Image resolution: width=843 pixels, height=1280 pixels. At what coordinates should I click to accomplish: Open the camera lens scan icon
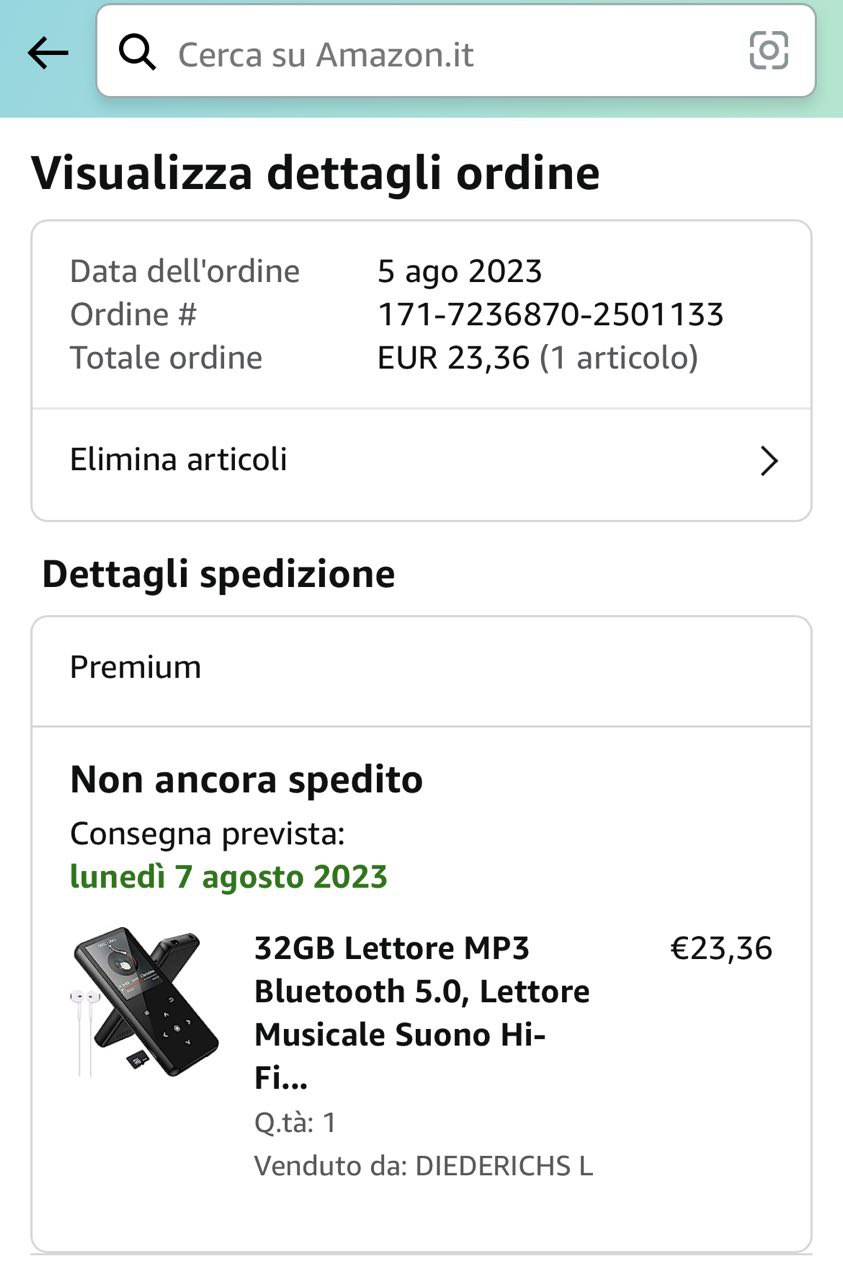click(768, 51)
